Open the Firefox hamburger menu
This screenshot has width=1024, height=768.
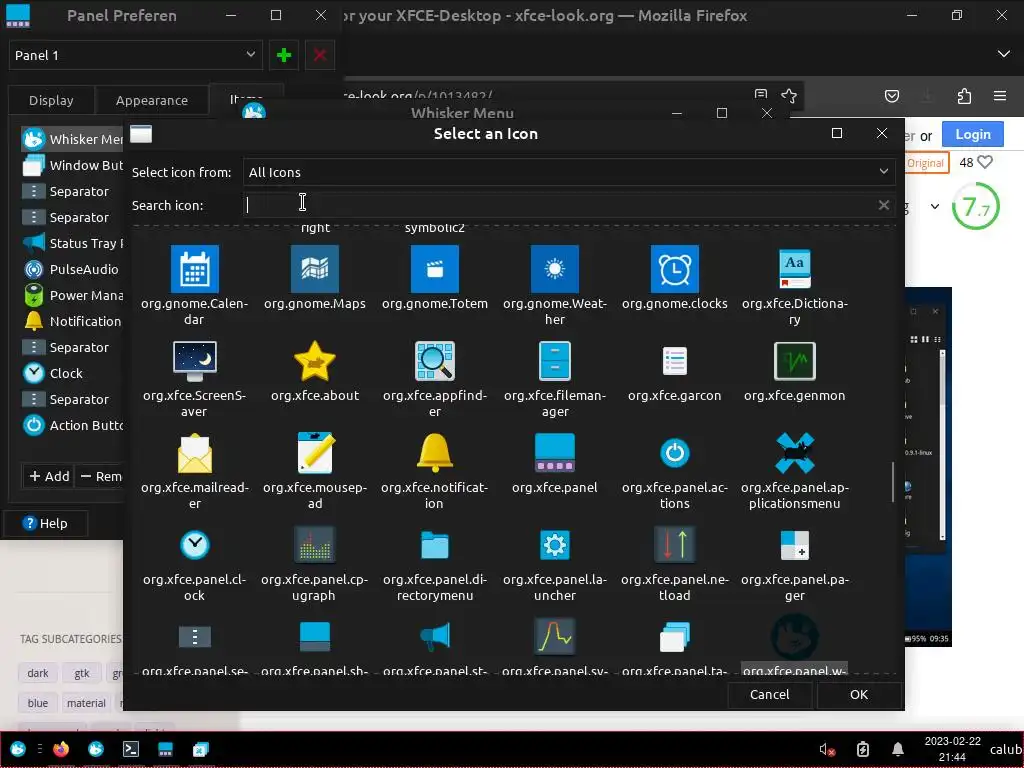[x=1000, y=97]
